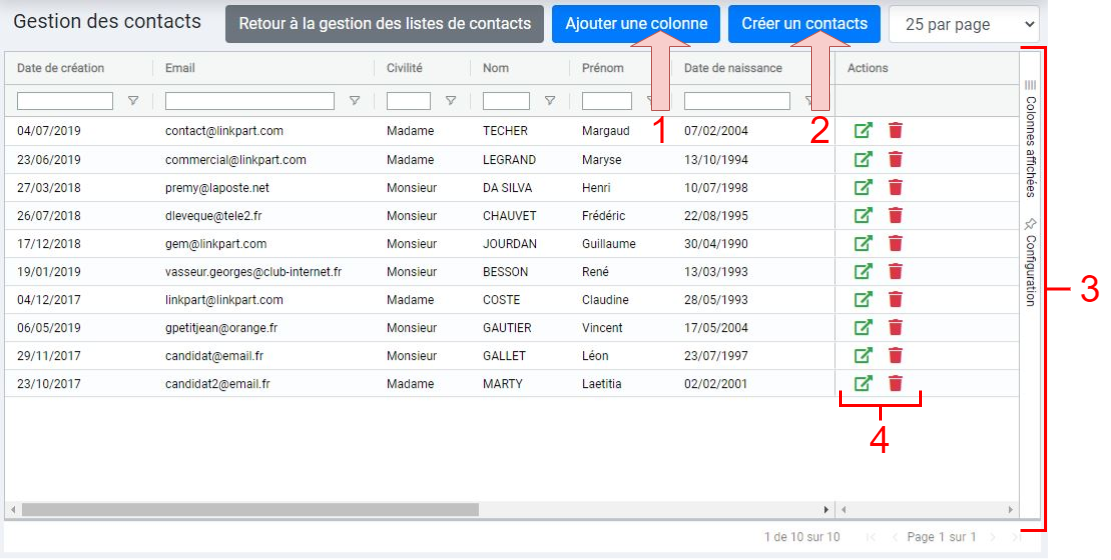Open the Configuration side panel
1111x560 pixels.
click(1030, 262)
